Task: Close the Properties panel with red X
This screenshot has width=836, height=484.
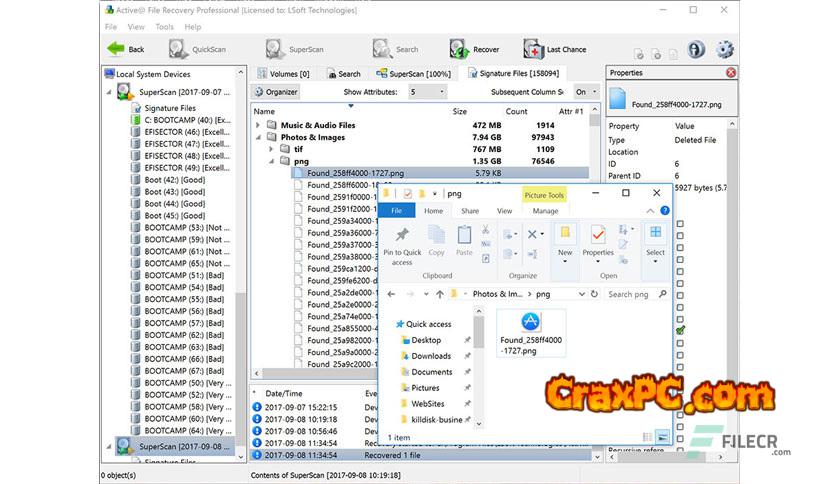Action: tap(731, 73)
